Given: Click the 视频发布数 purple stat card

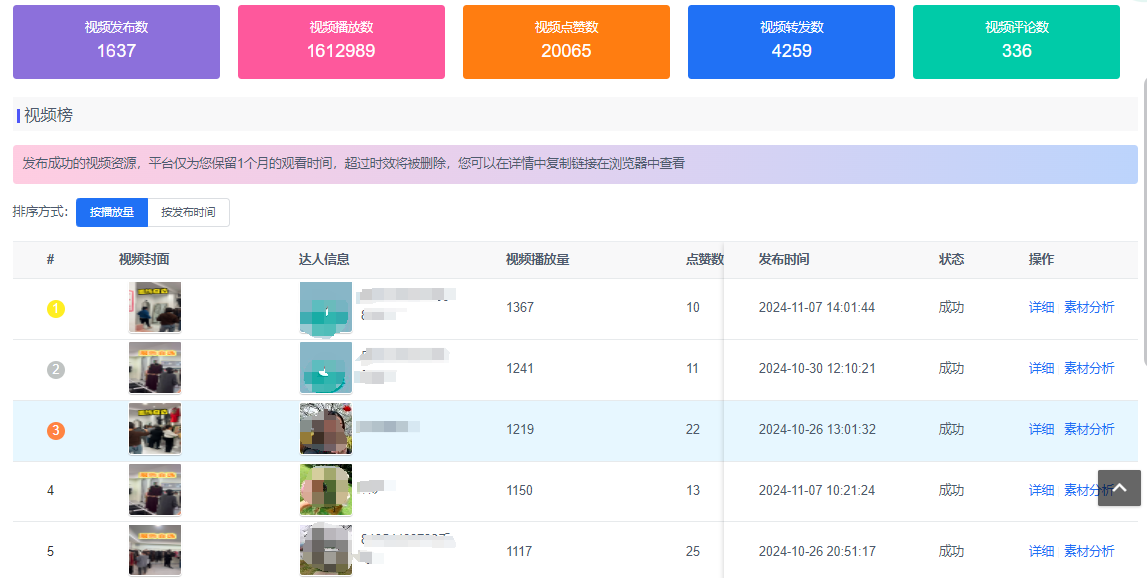Looking at the screenshot, I should (x=116, y=42).
